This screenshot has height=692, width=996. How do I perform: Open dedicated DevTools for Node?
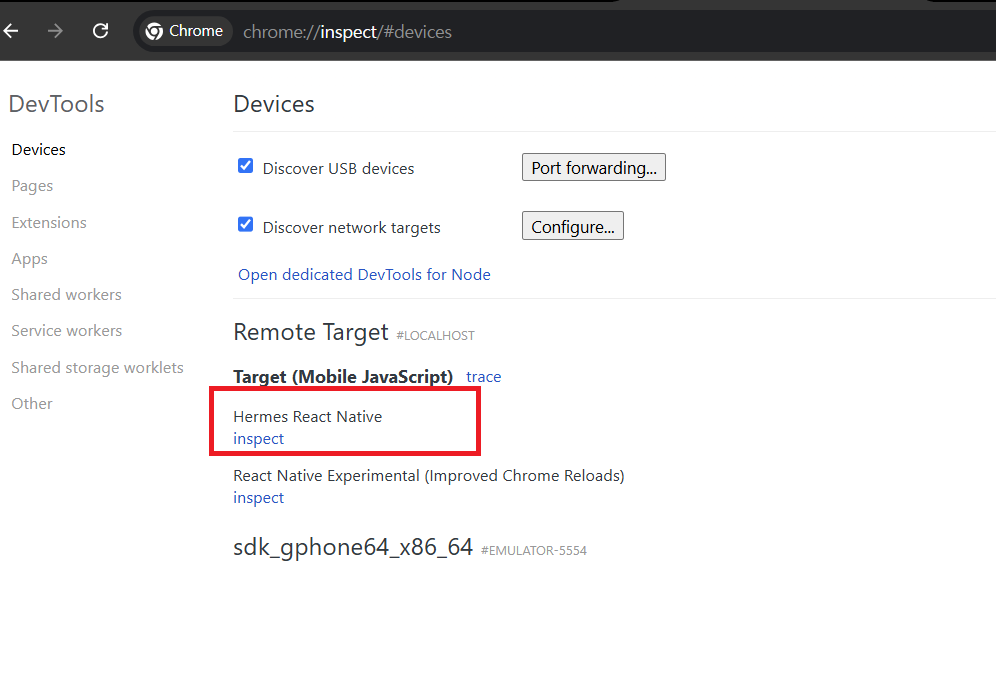pyautogui.click(x=364, y=275)
